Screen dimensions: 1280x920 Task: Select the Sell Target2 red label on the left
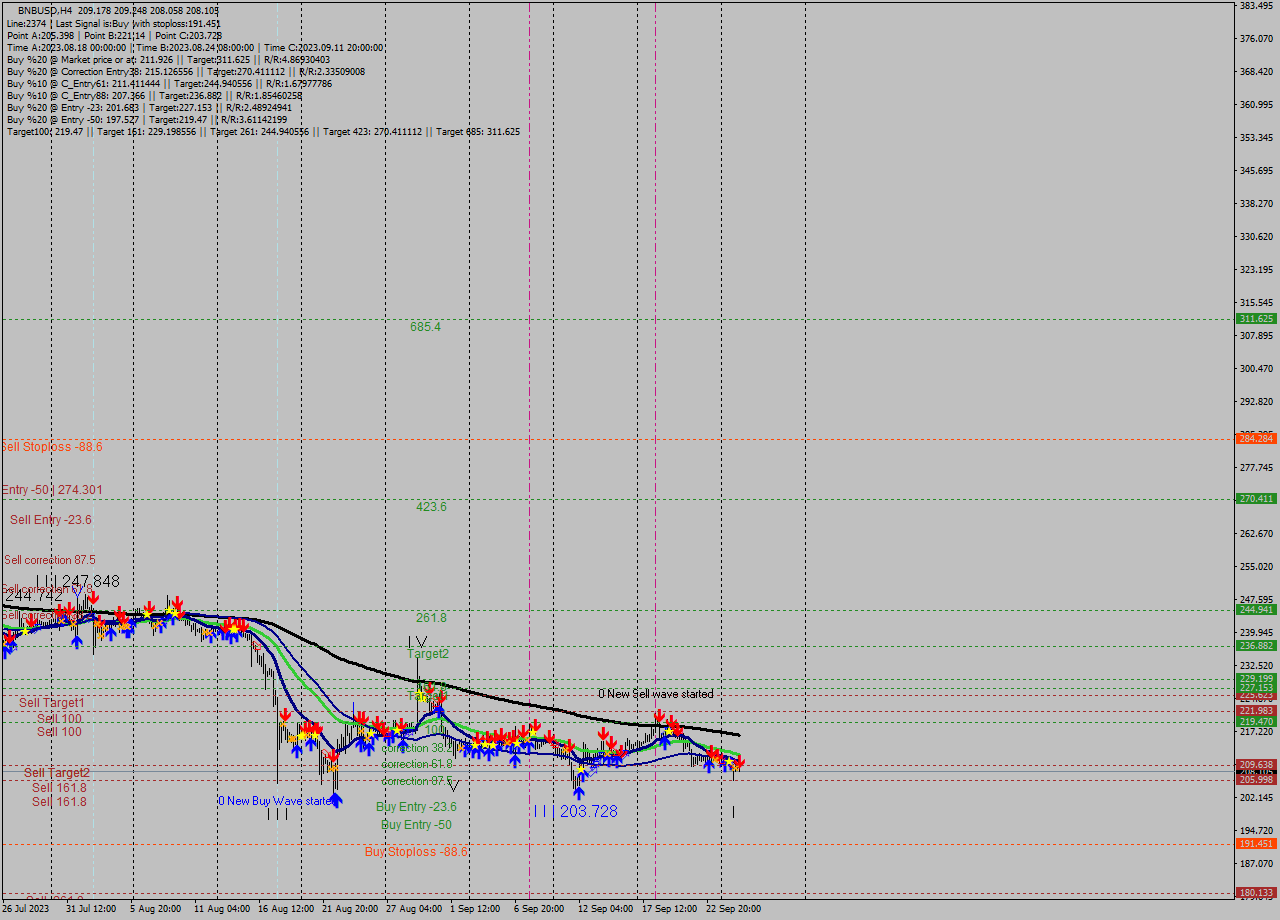(x=57, y=772)
